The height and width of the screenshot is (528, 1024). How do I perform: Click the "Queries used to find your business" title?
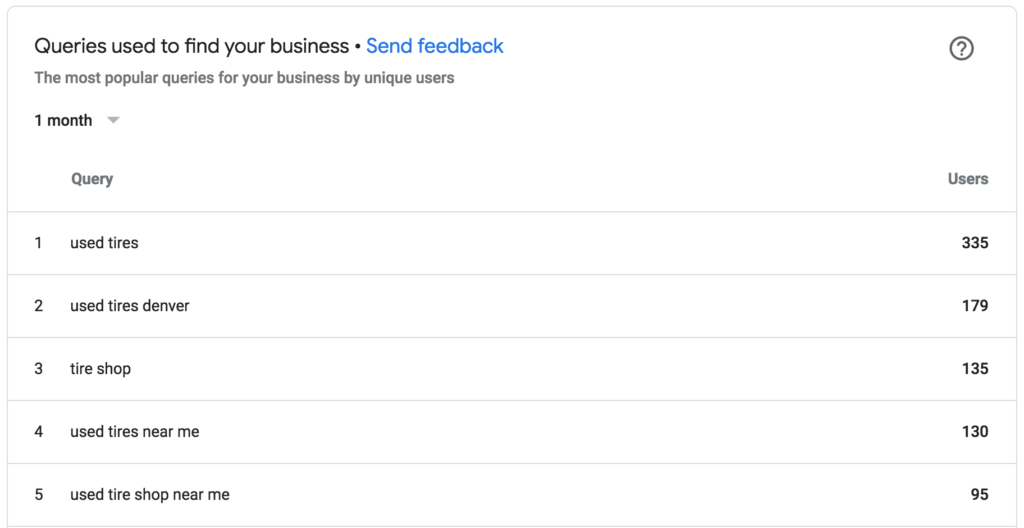click(x=191, y=46)
